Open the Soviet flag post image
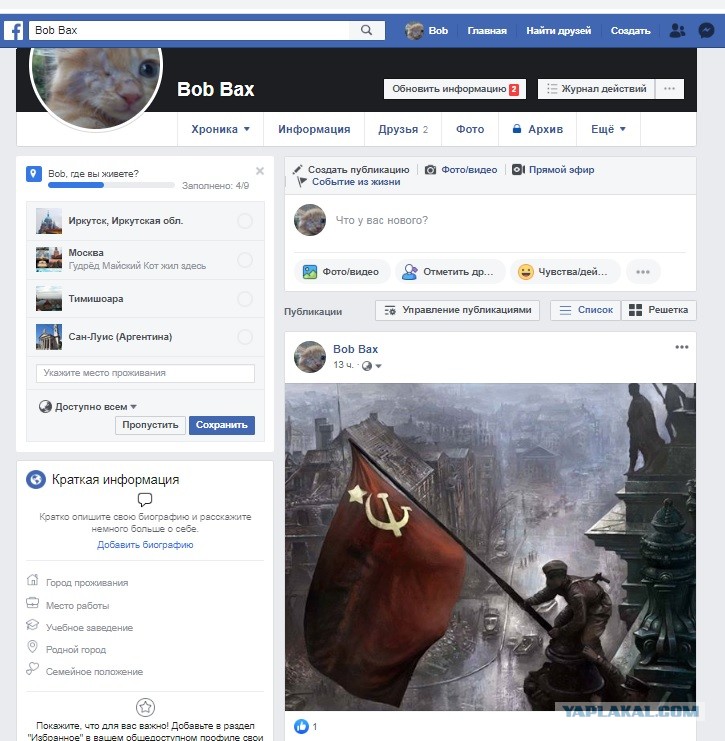 click(x=490, y=547)
